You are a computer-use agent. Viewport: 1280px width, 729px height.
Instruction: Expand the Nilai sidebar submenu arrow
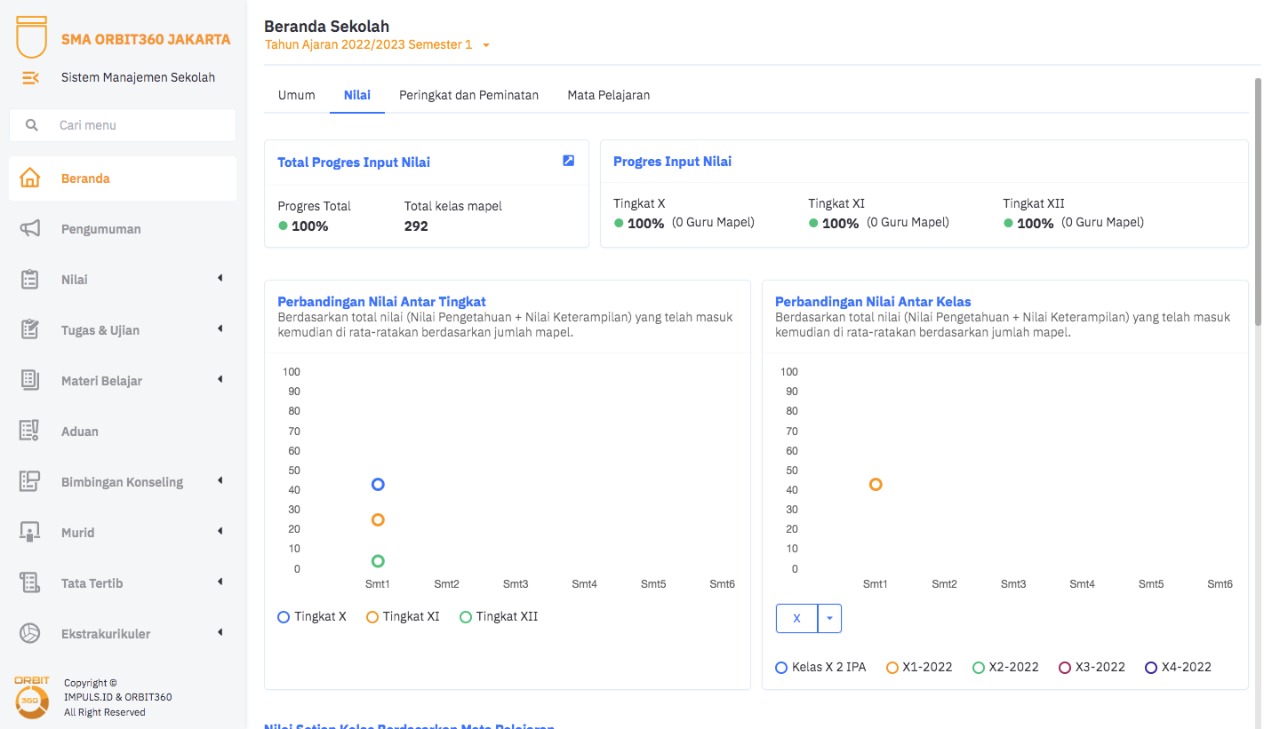click(220, 279)
